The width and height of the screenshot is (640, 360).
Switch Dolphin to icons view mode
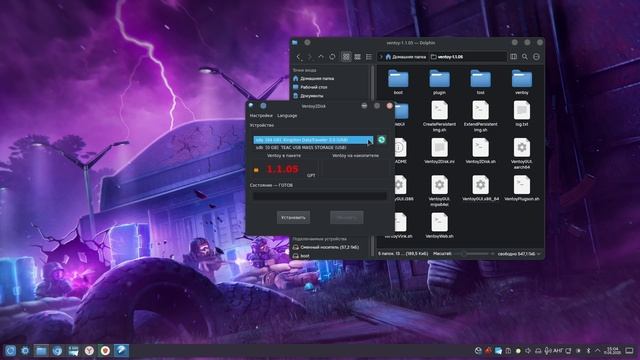[x=346, y=57]
